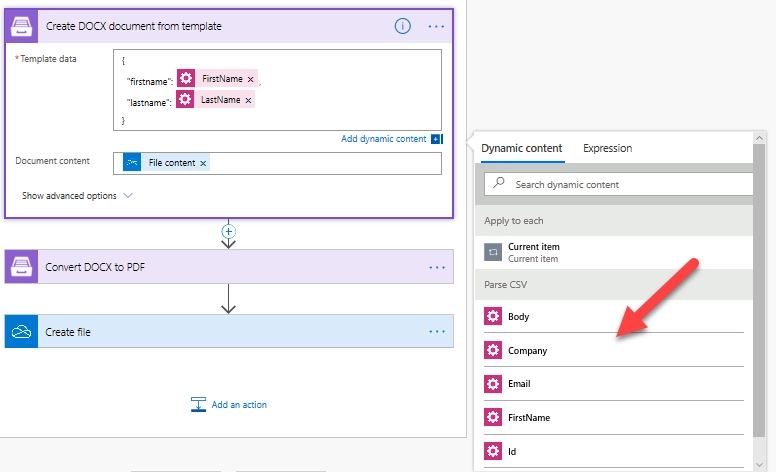The height and width of the screenshot is (472, 776).
Task: Click the search magnifier icon in dynamic content
Action: [499, 182]
